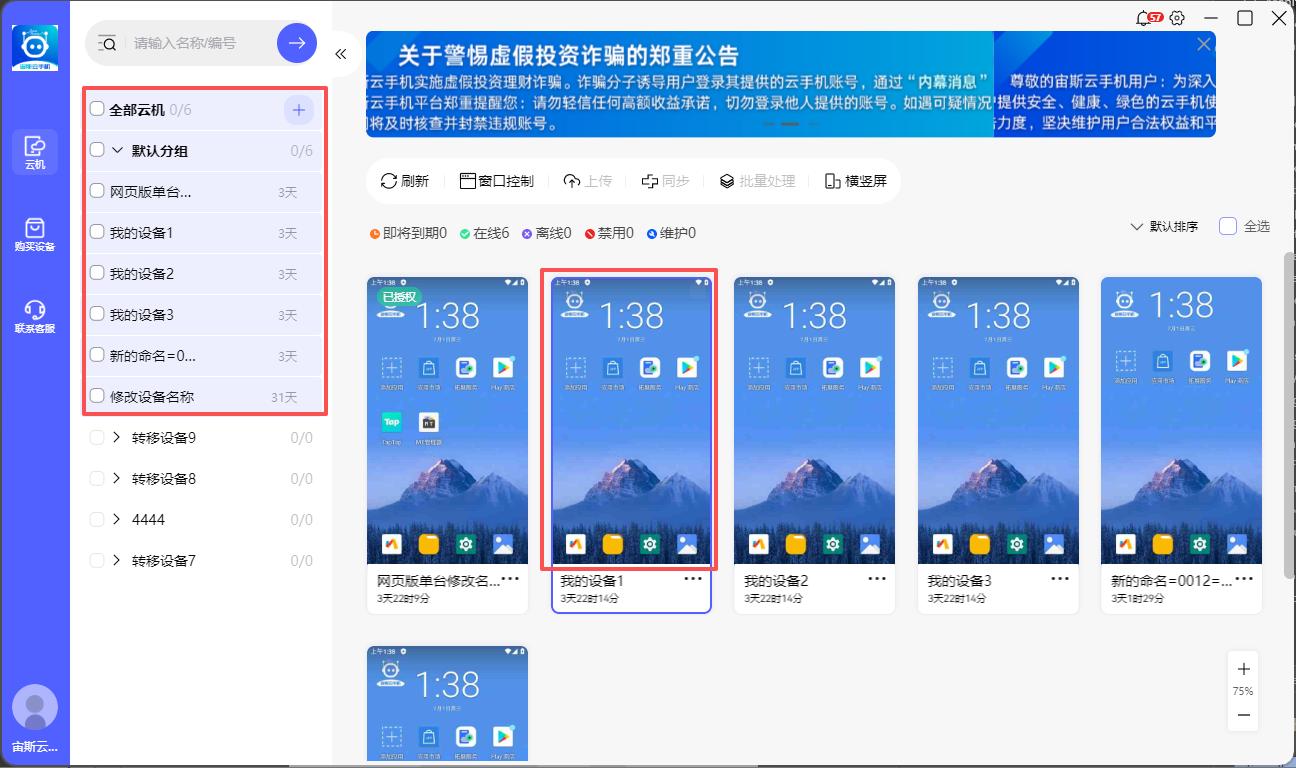Screen dimensions: 1296x768
Task: Check the 默认分组 checkbox
Action: 97,150
